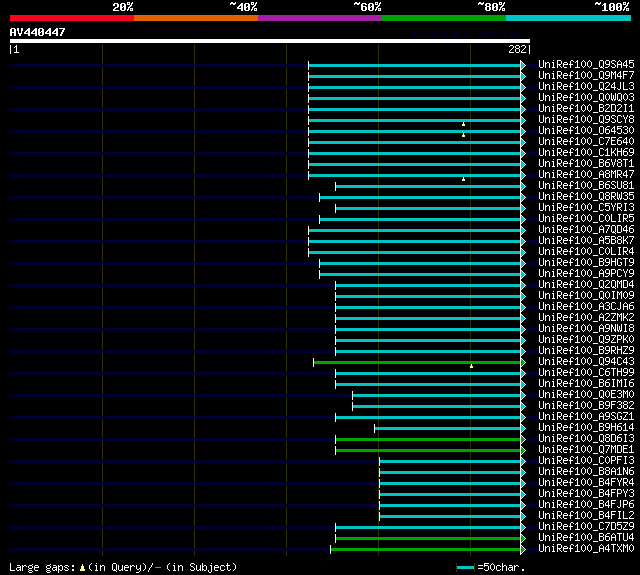Click the UniRef100_B9HGT9 label
This screenshot has width=640, height=575.
(x=586, y=263)
